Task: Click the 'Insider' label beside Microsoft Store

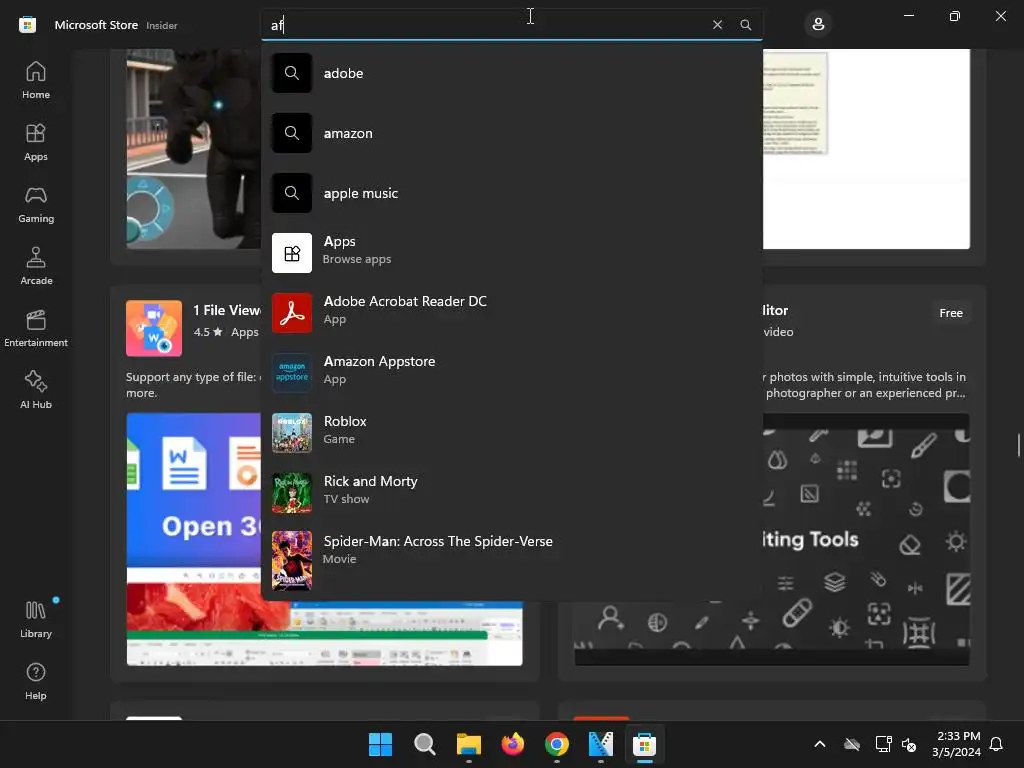Action: (161, 25)
